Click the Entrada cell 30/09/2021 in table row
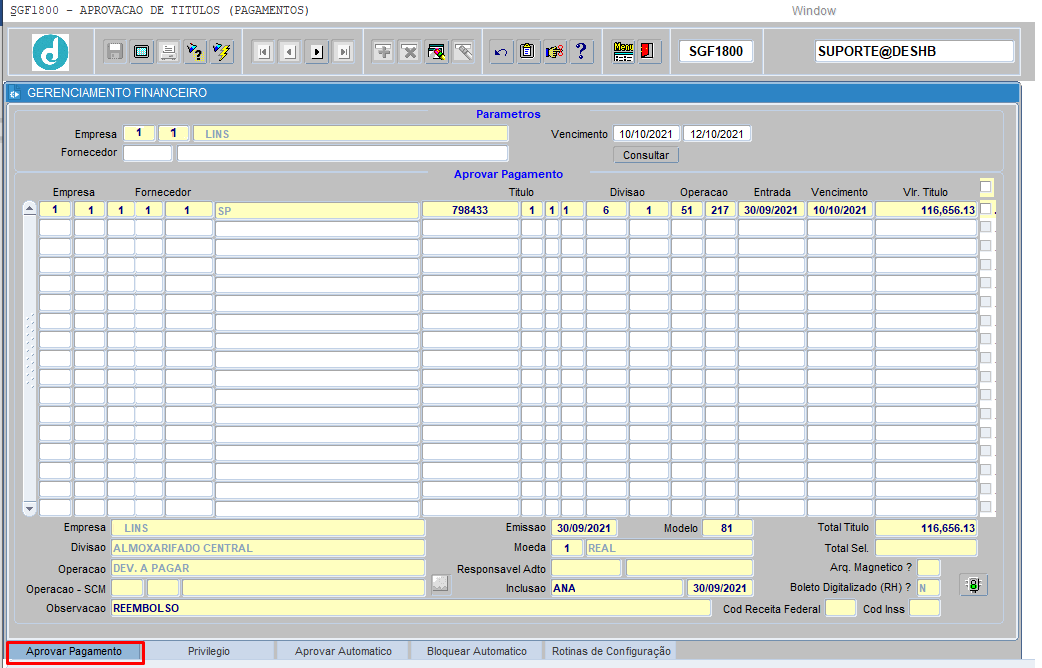Viewport: 1042px width, 668px height. 771,210
